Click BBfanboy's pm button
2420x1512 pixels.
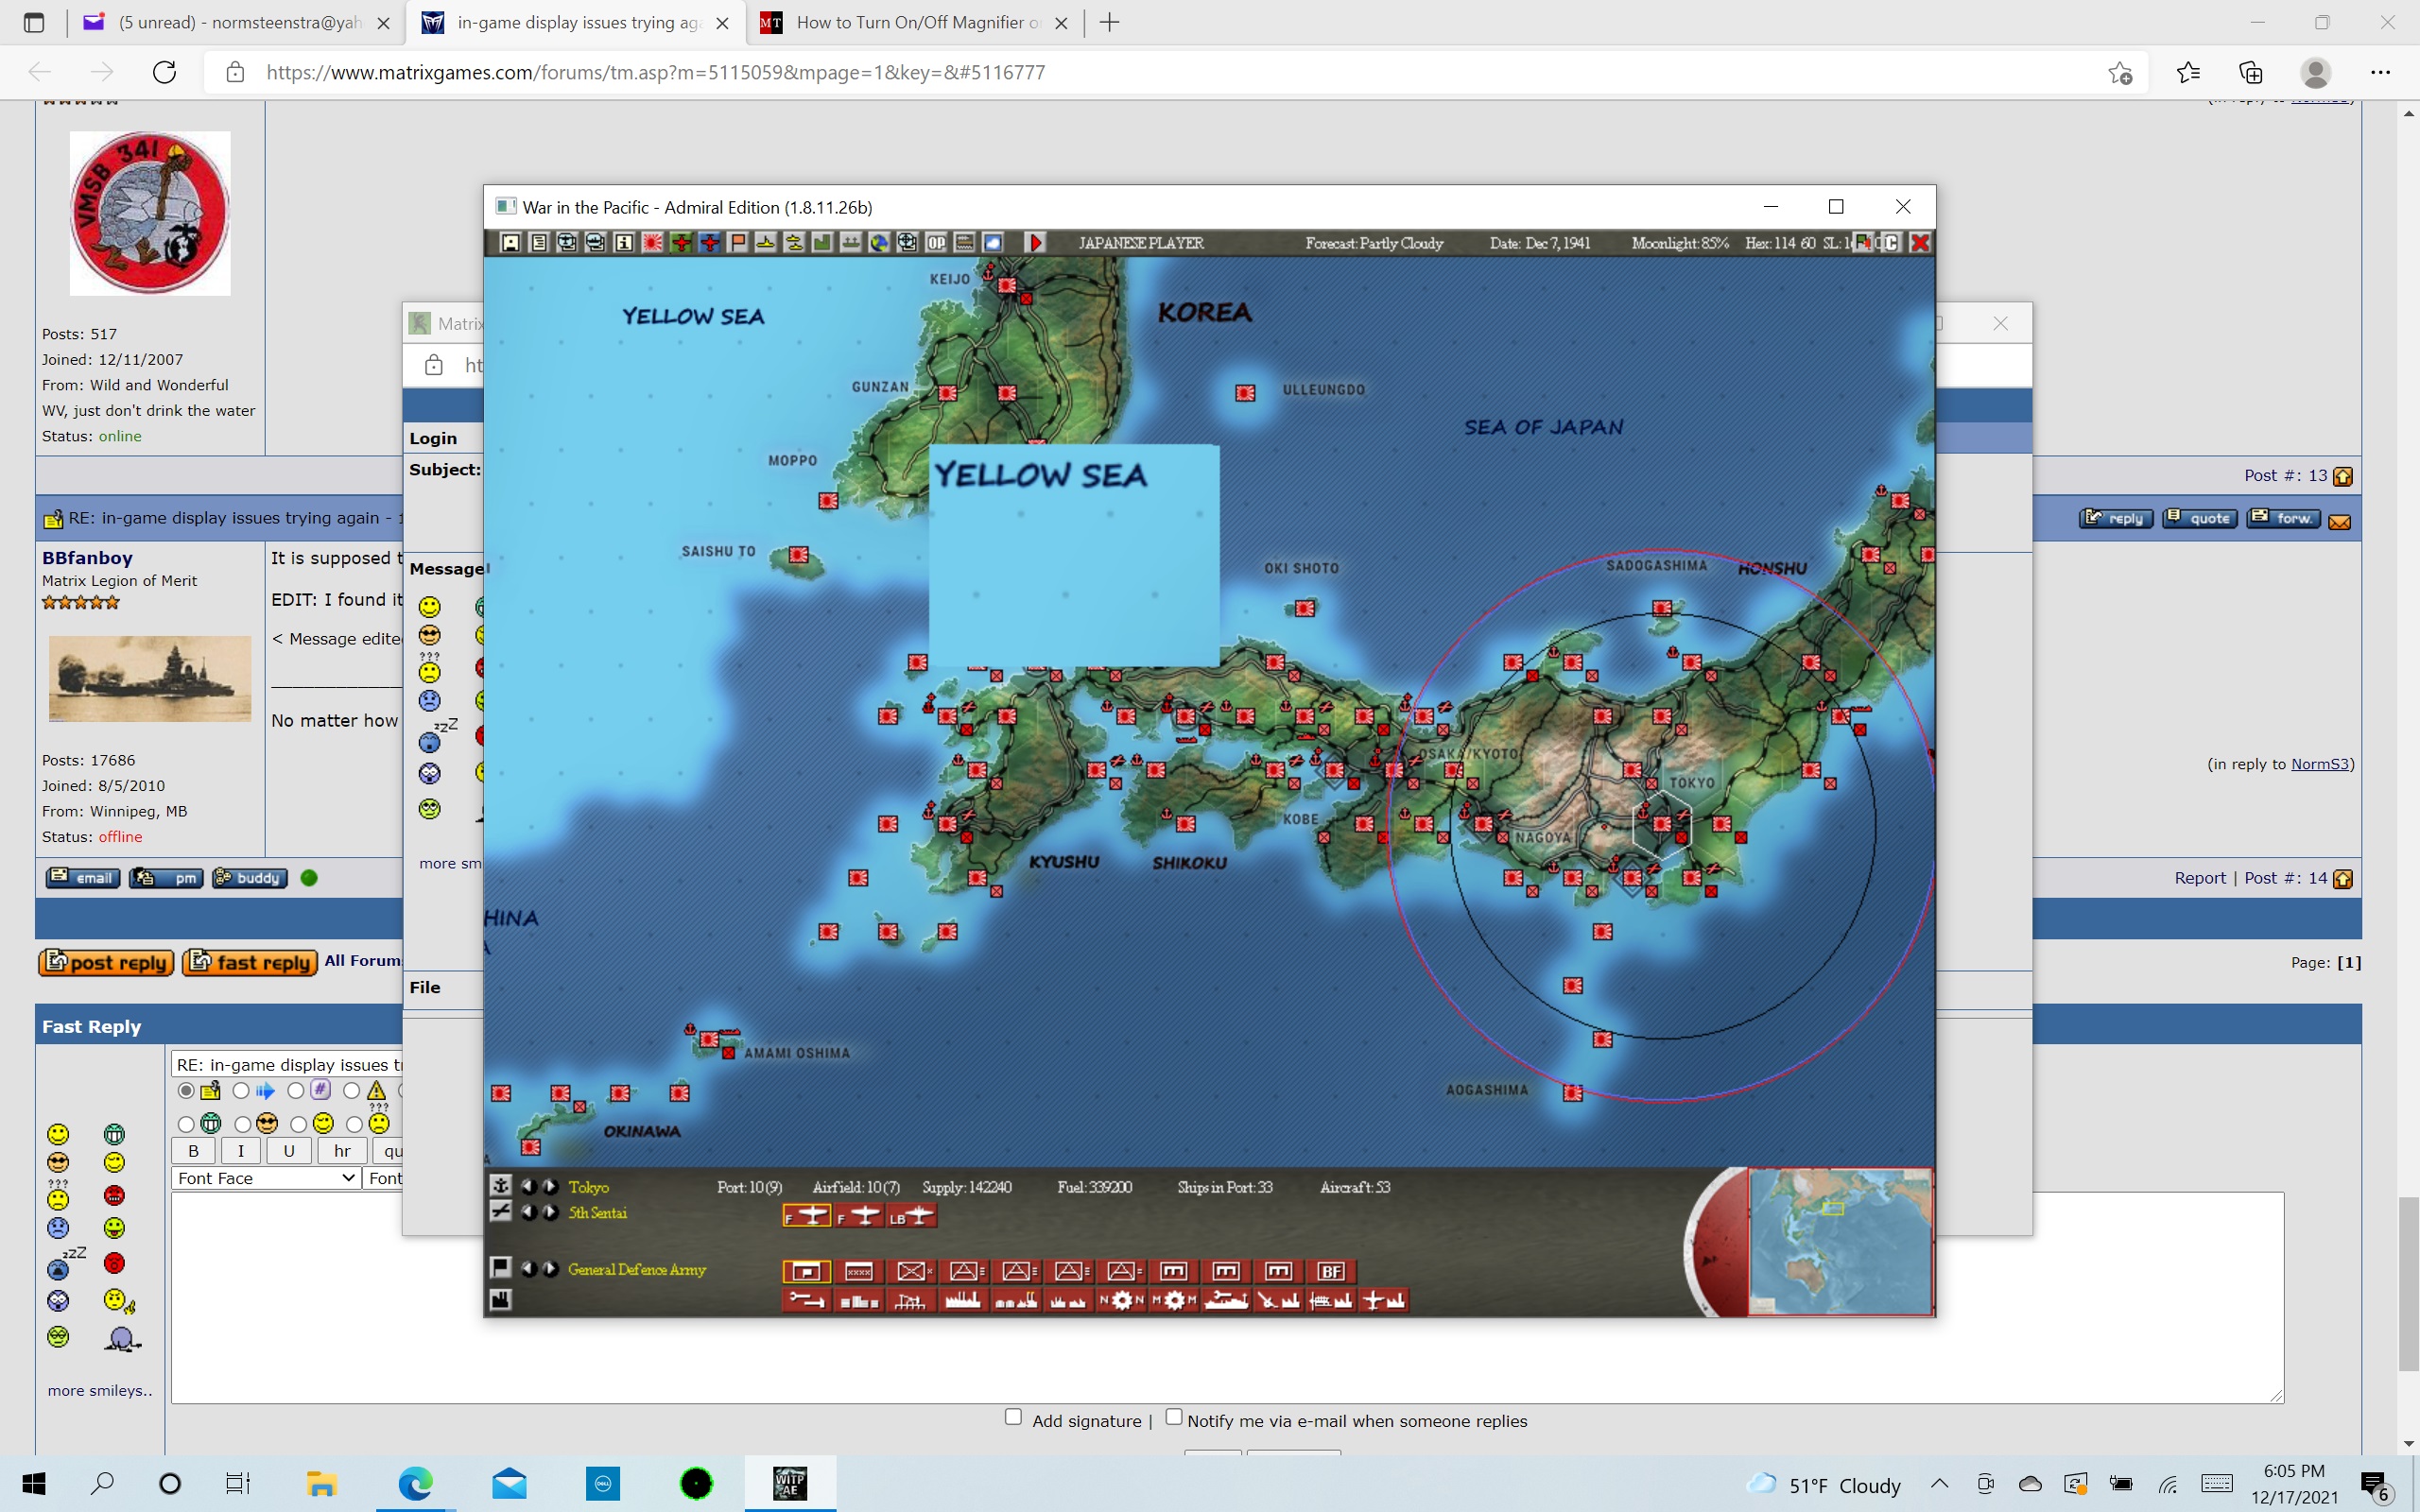[x=166, y=878]
